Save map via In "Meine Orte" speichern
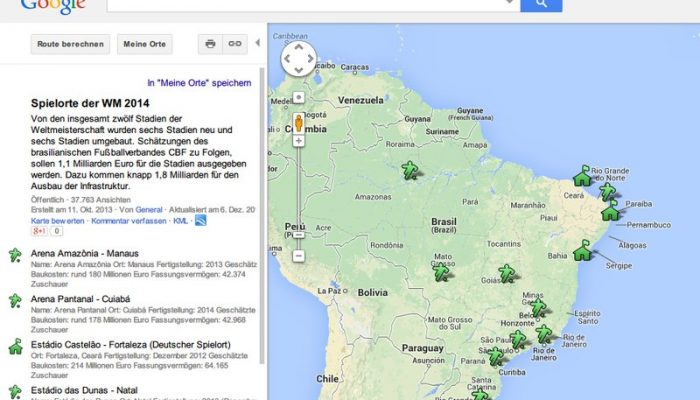Viewport: 700px width, 400px height. click(x=199, y=83)
